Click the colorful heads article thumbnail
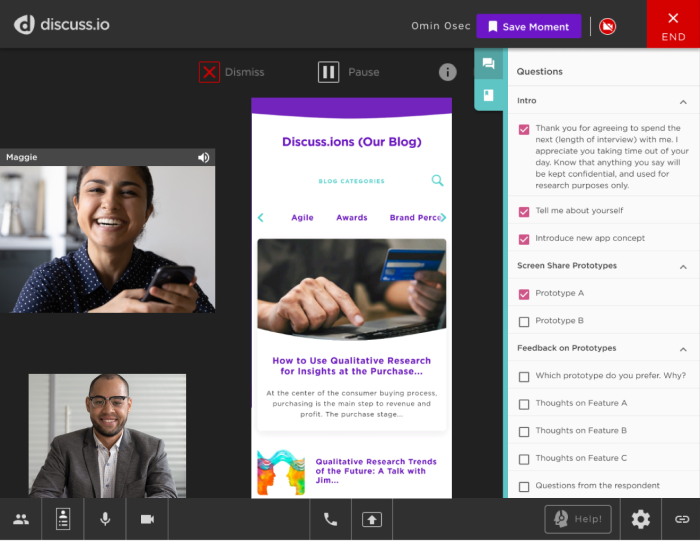The width and height of the screenshot is (700, 541). tap(281, 472)
